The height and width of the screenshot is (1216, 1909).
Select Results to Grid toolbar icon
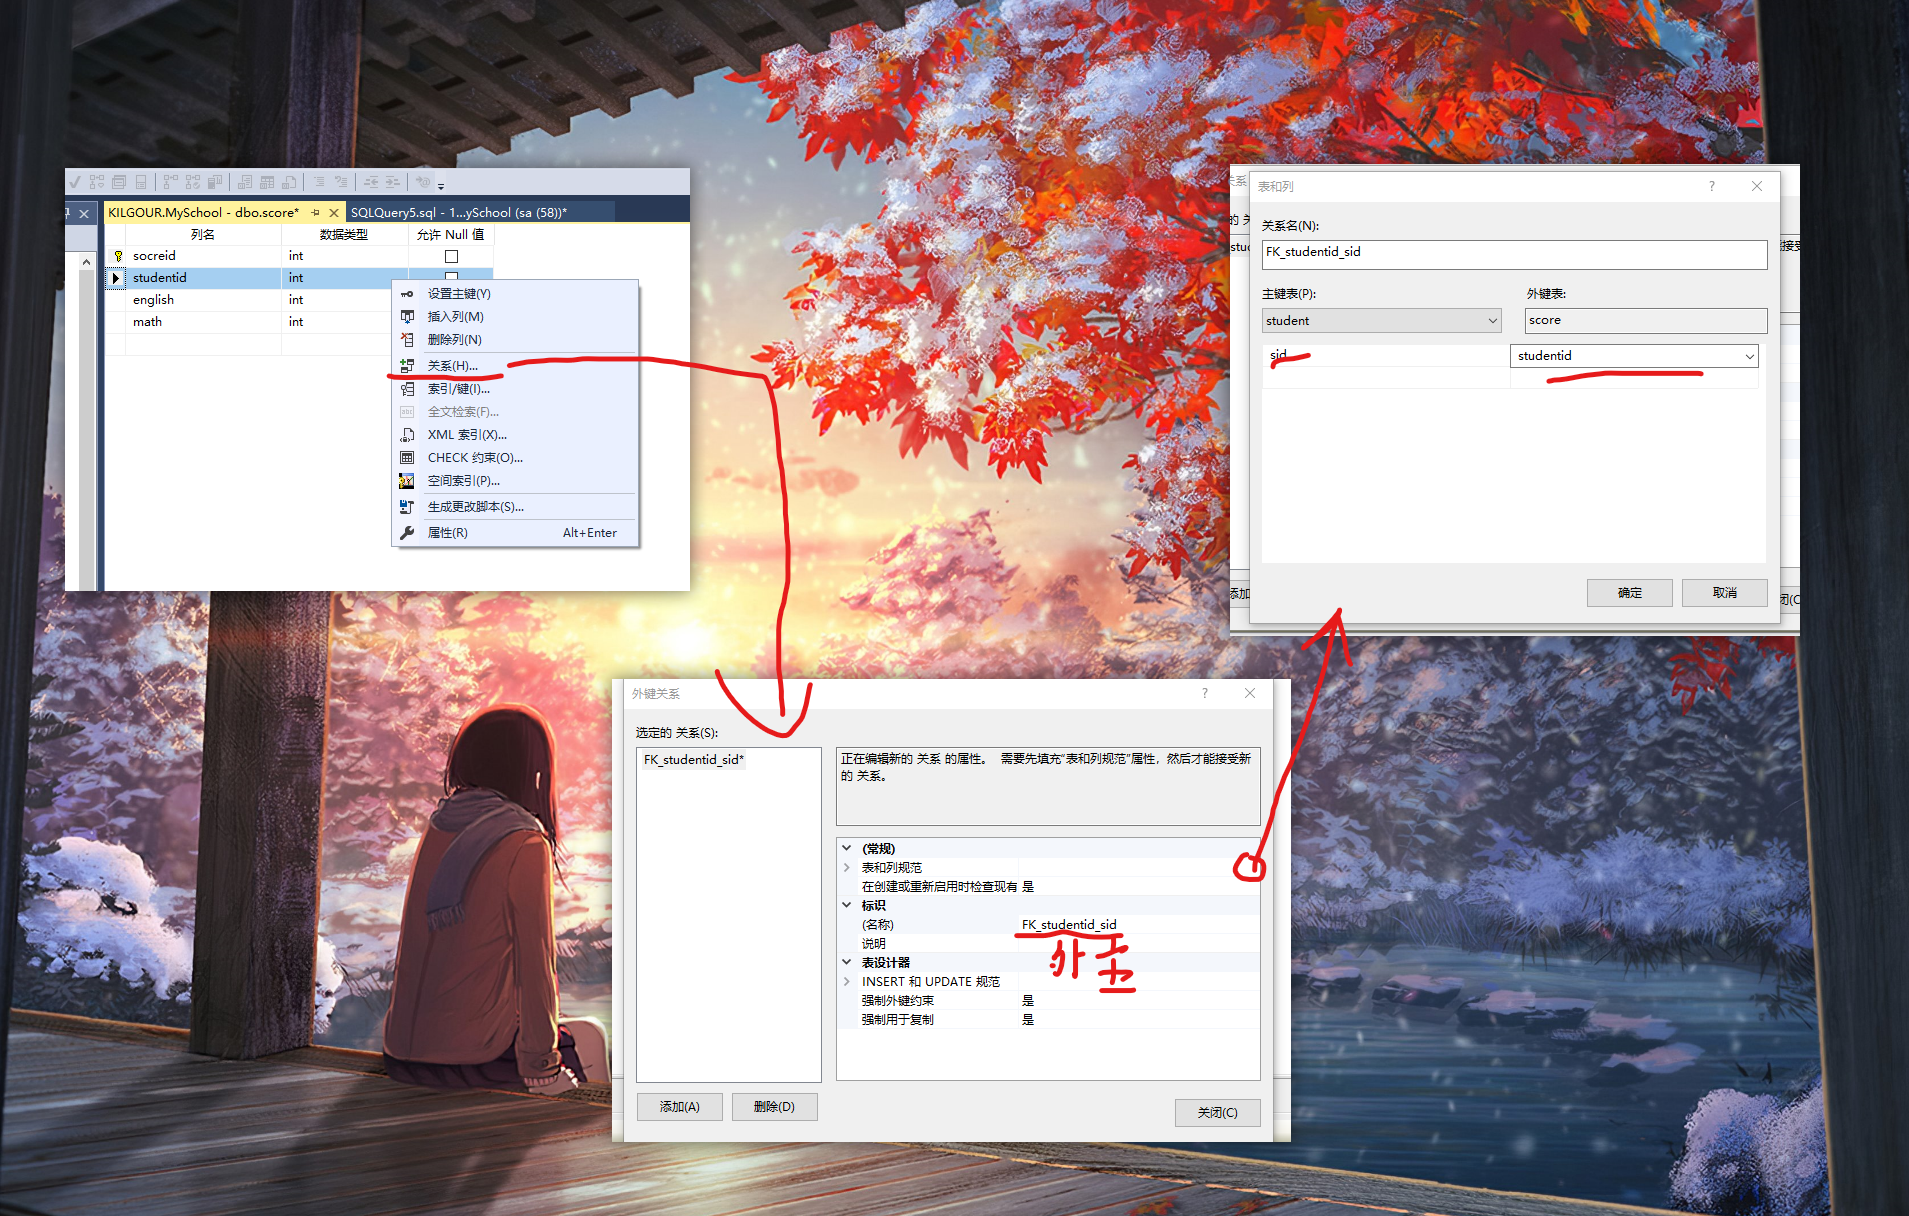[x=267, y=182]
